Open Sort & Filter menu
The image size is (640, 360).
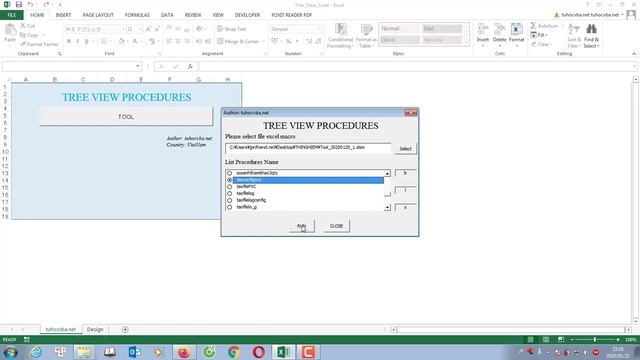[x=574, y=36]
